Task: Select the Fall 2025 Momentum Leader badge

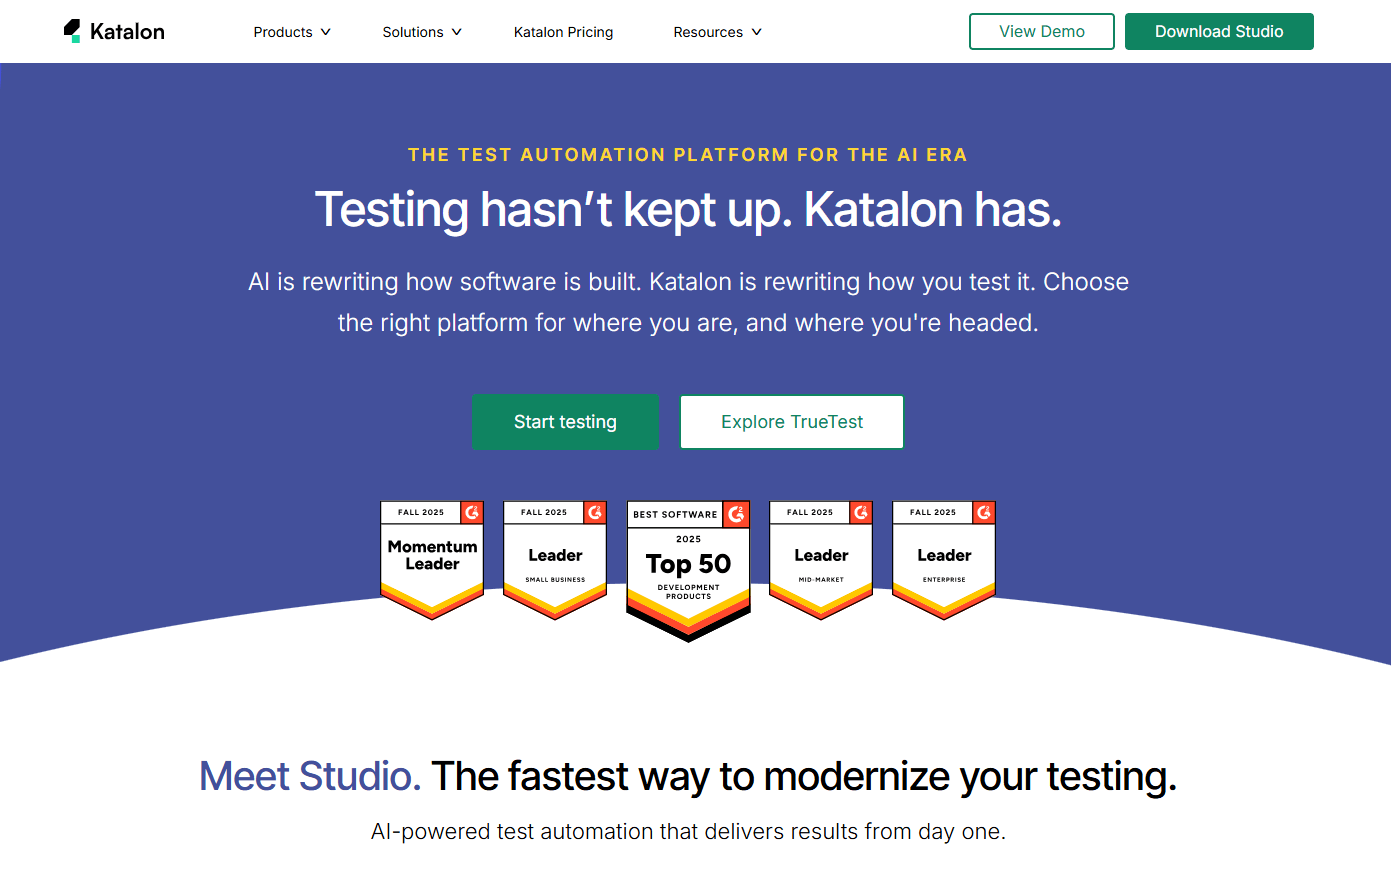Action: coord(431,555)
